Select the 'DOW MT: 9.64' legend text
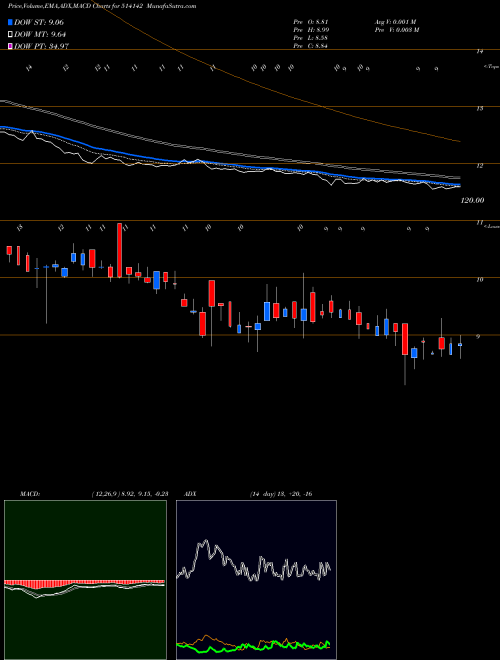Screen dimensions: 500x660 point(40,35)
